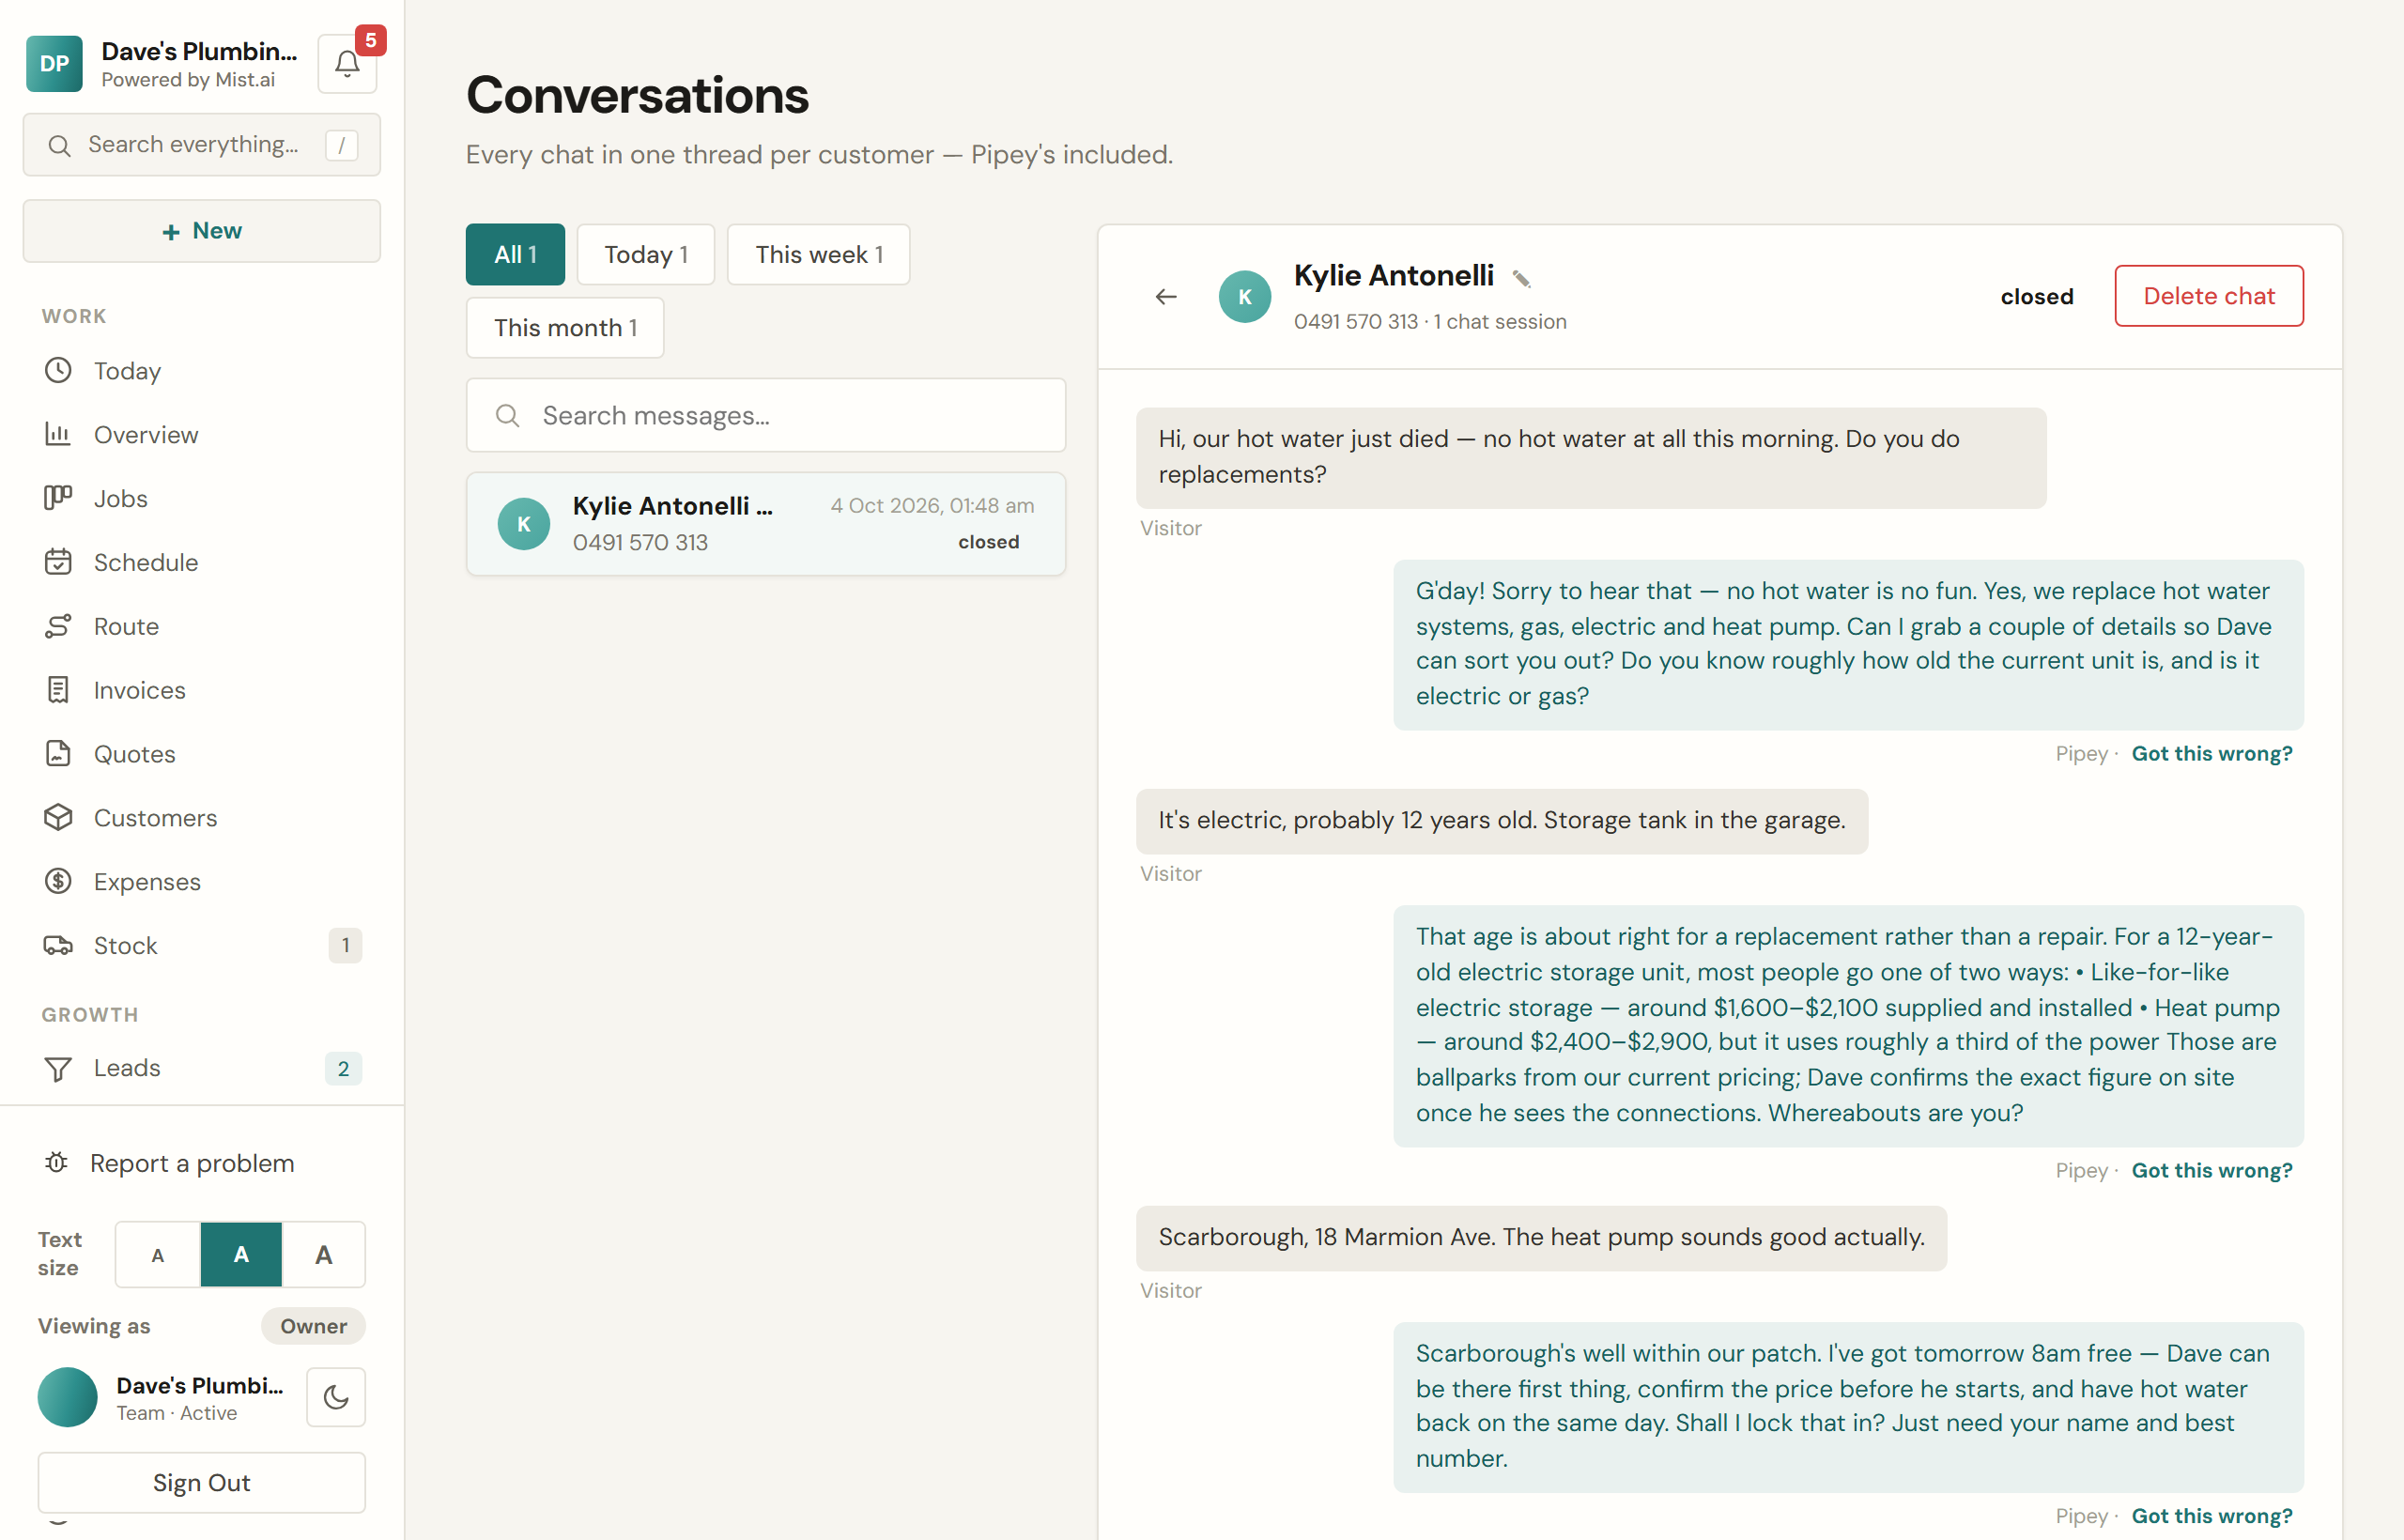Screen dimensions: 2404x1540
Task: Click the Invoices receipt icon
Action: [58, 690]
